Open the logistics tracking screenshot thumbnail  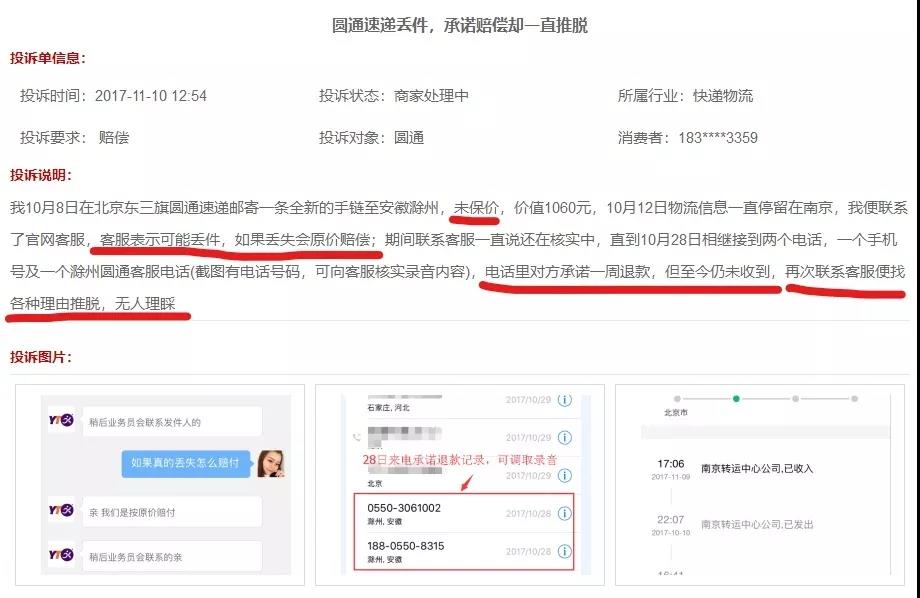pos(760,485)
